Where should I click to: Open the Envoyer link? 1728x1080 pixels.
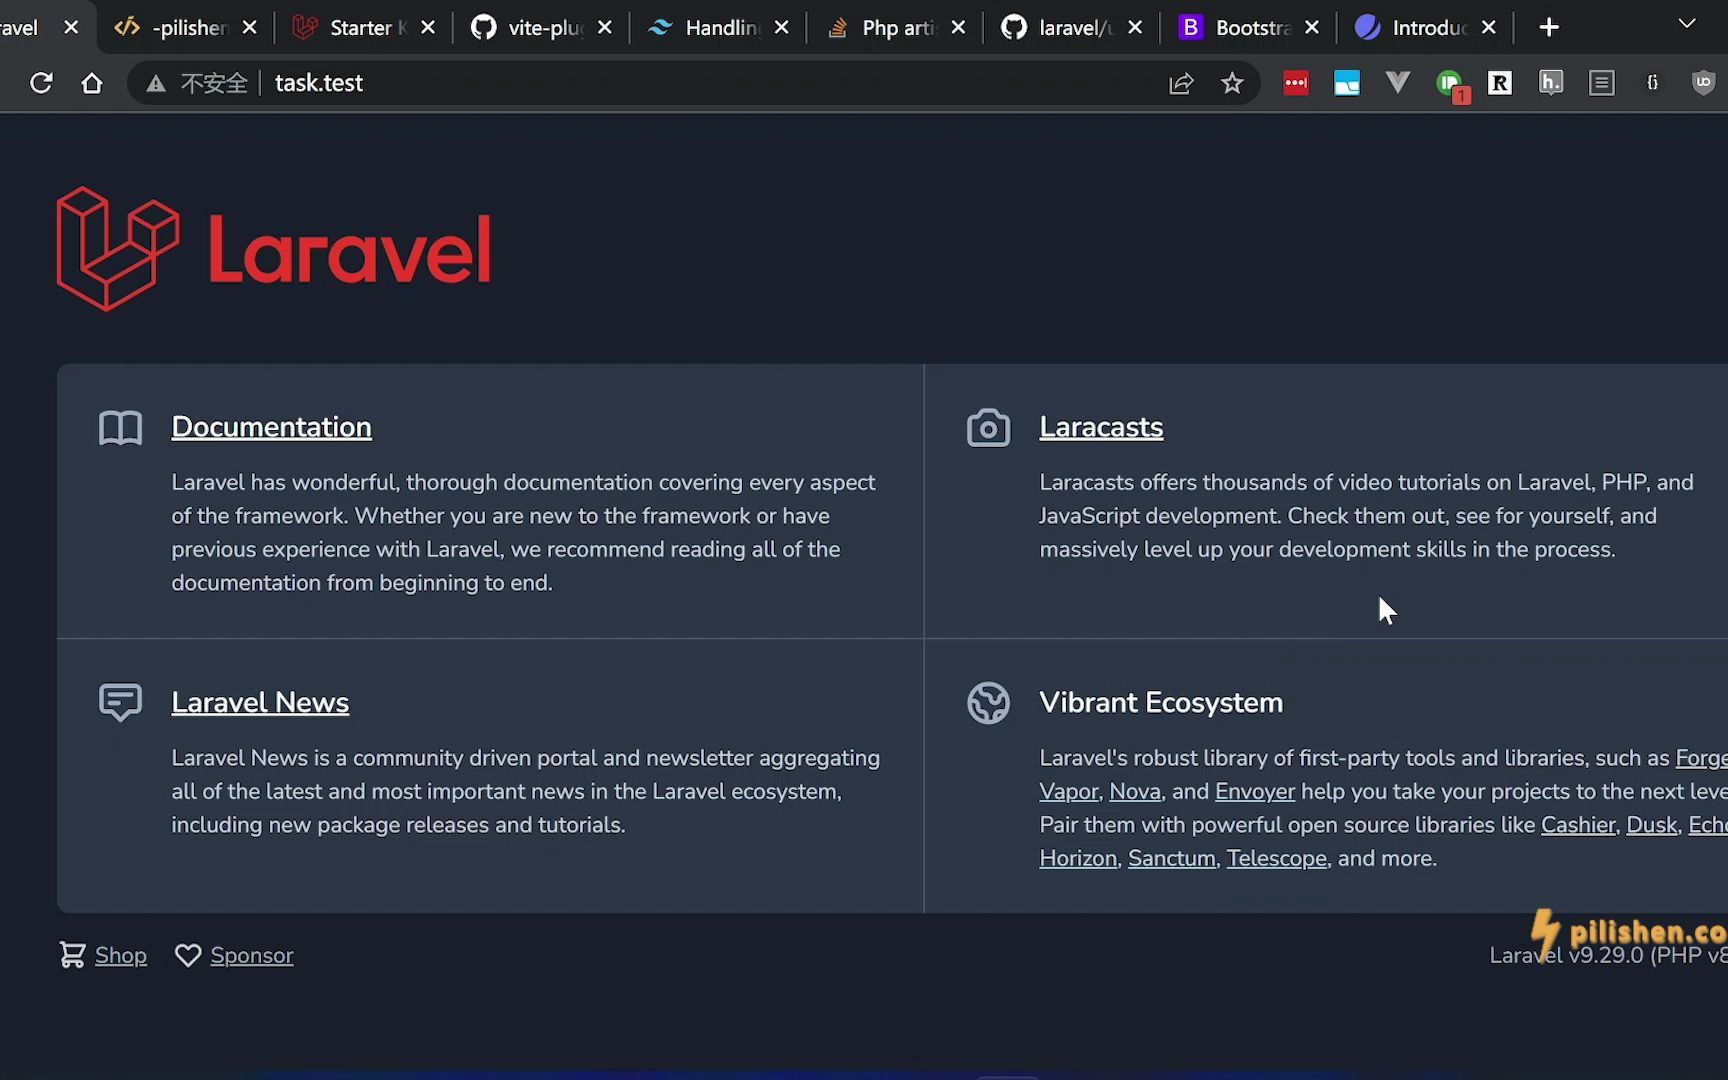tap(1255, 792)
